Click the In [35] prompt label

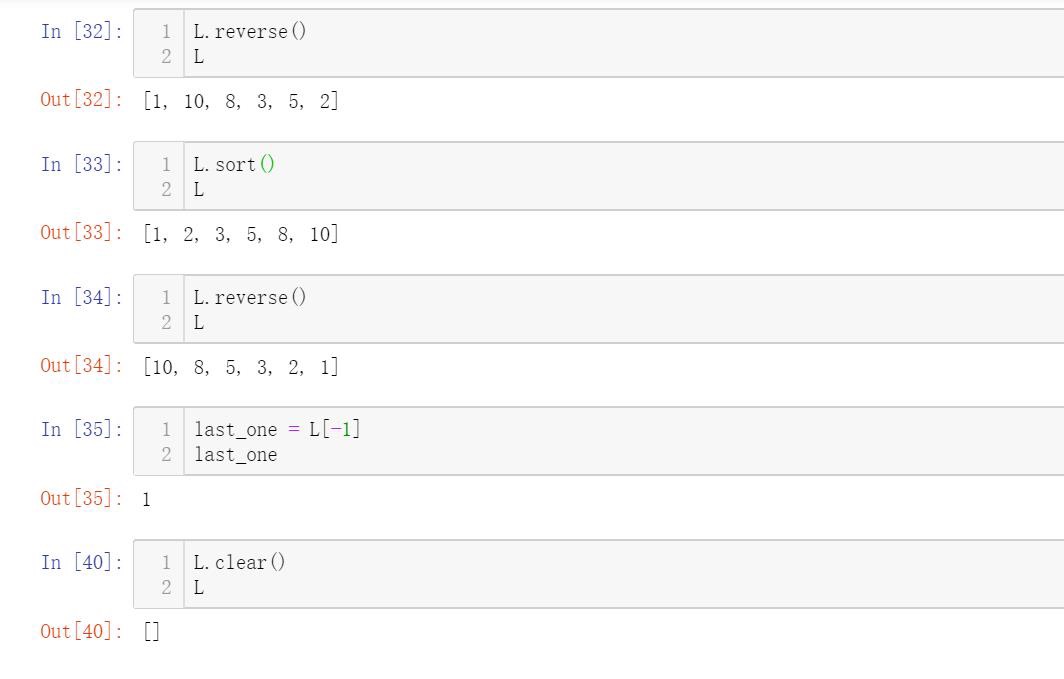(81, 429)
